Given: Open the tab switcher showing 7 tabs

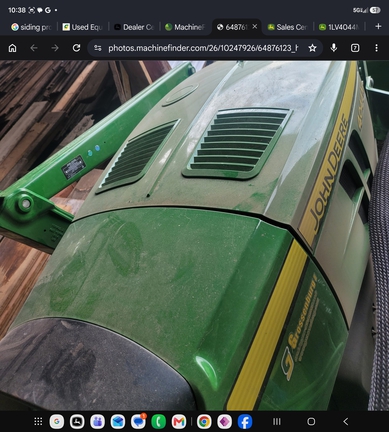Looking at the screenshot, I should (x=355, y=48).
